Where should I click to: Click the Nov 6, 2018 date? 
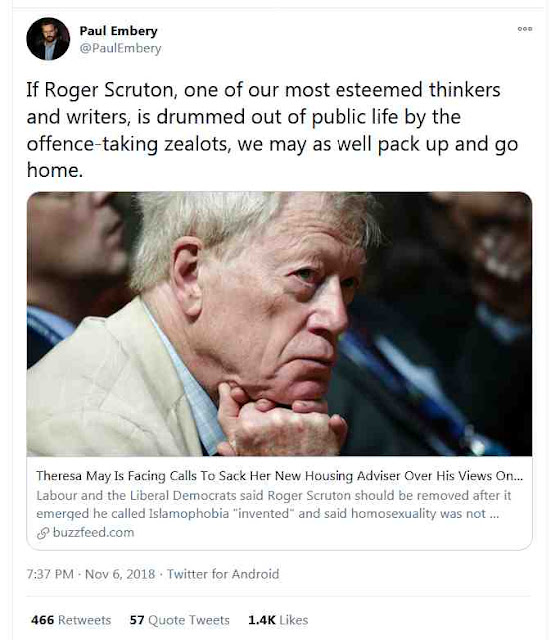pyautogui.click(x=120, y=574)
